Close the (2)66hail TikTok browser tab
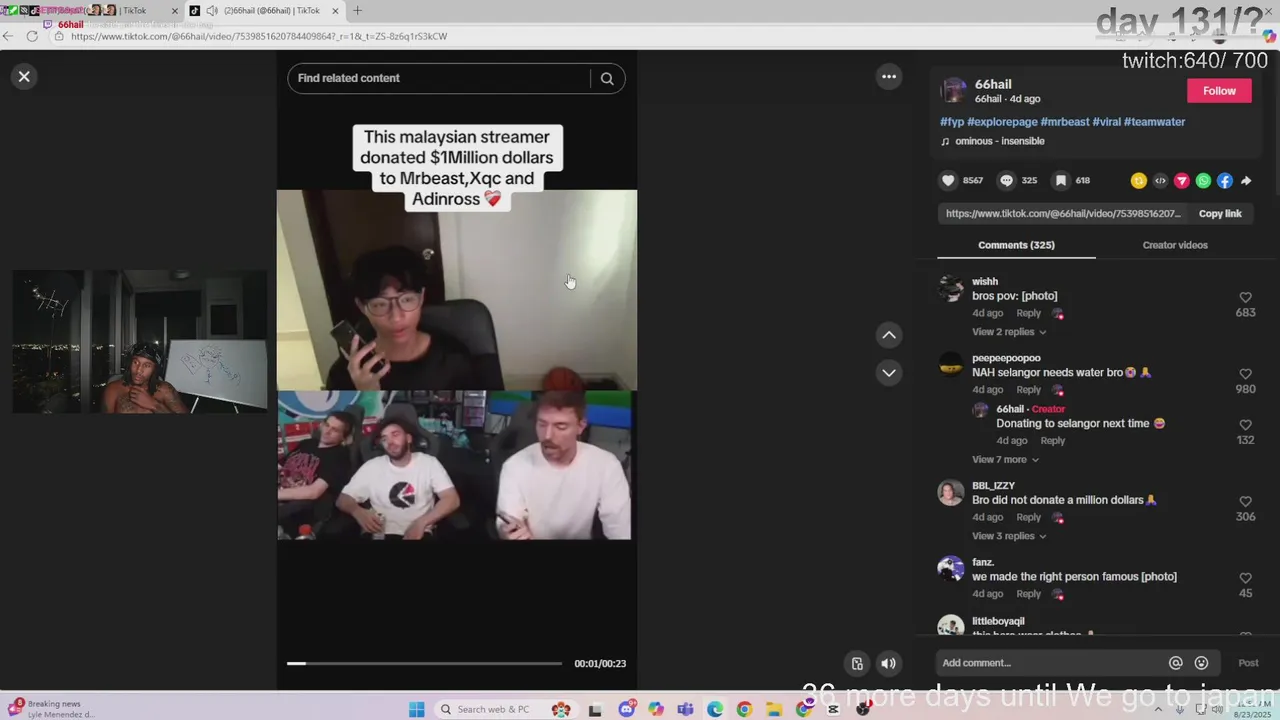The image size is (1280, 720). click(335, 11)
